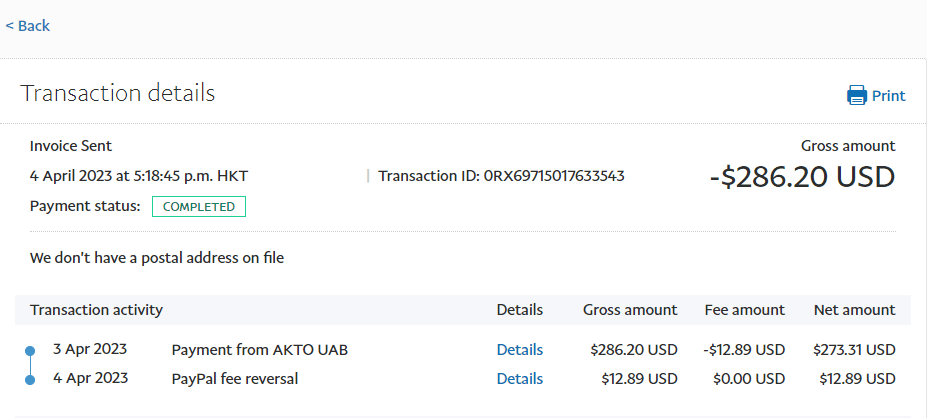Screen dimensions: 927x418
Task: Click the printer icon
Action: point(857,96)
